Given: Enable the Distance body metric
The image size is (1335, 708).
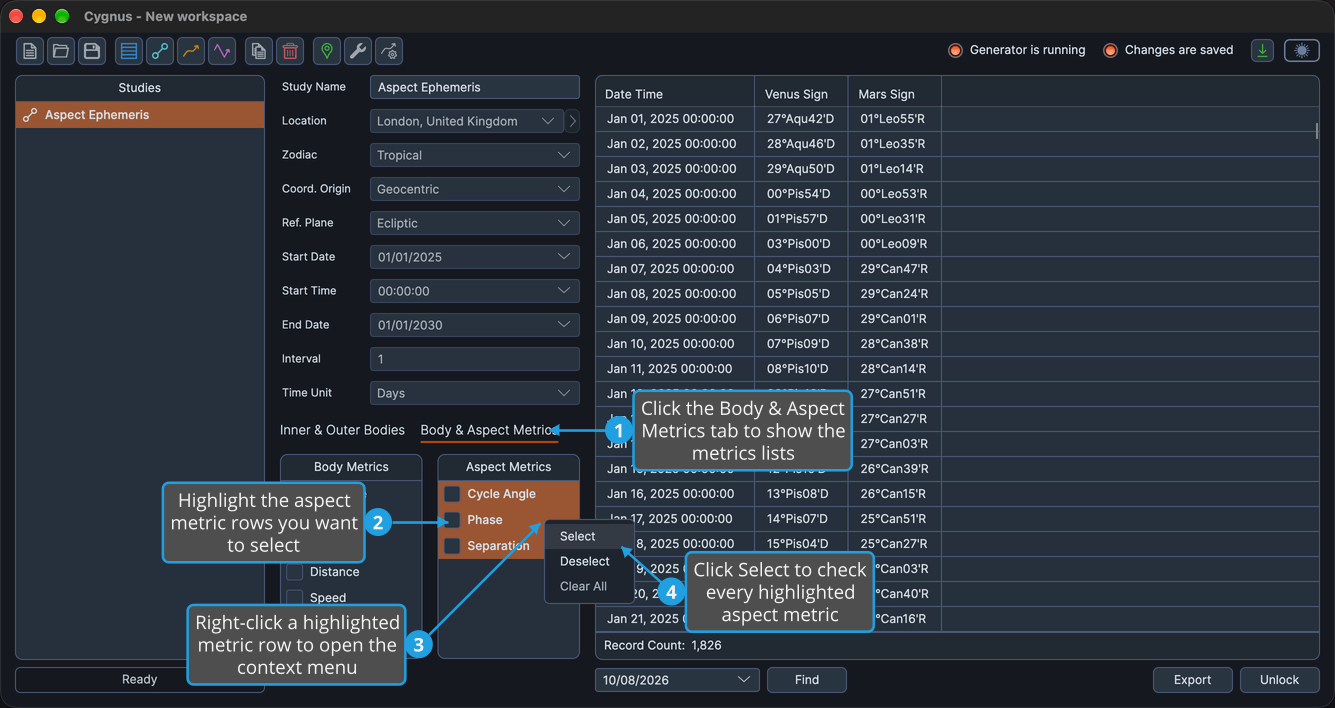Looking at the screenshot, I should pos(295,572).
